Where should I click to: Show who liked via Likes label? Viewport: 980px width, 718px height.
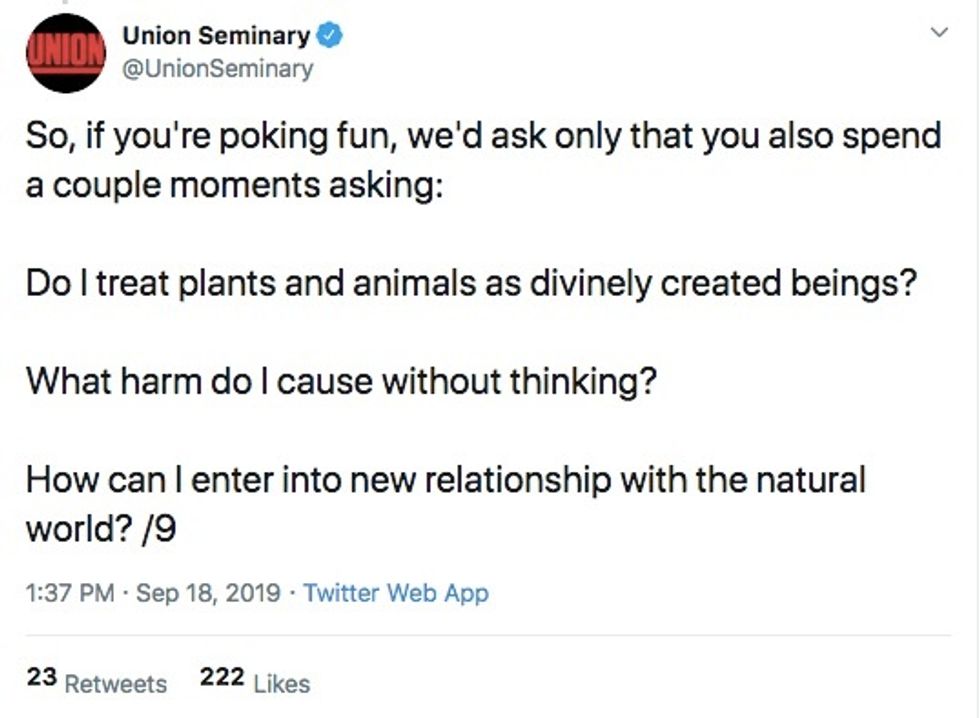[x=282, y=684]
